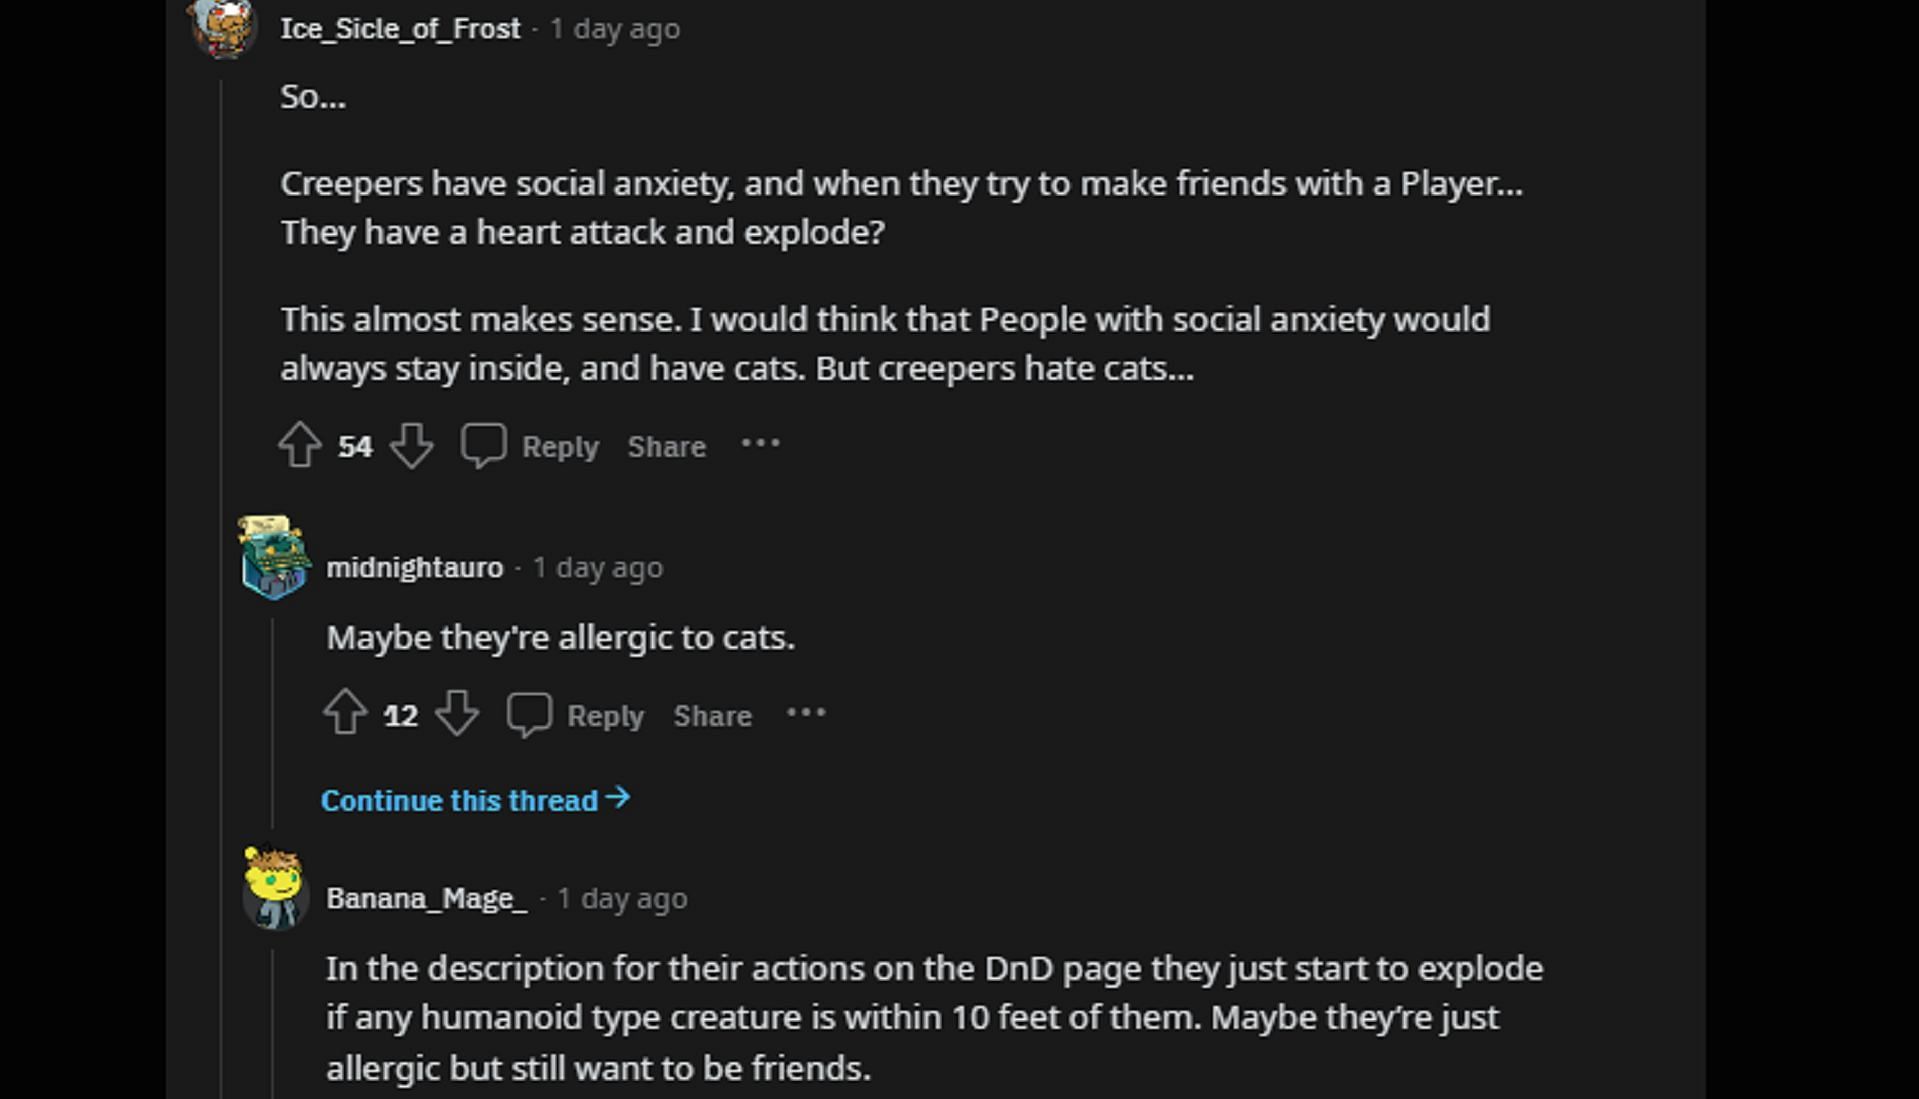The width and height of the screenshot is (1919, 1099).
Task: Share Ice_Sicle_of_Frost's comment
Action: pos(666,446)
